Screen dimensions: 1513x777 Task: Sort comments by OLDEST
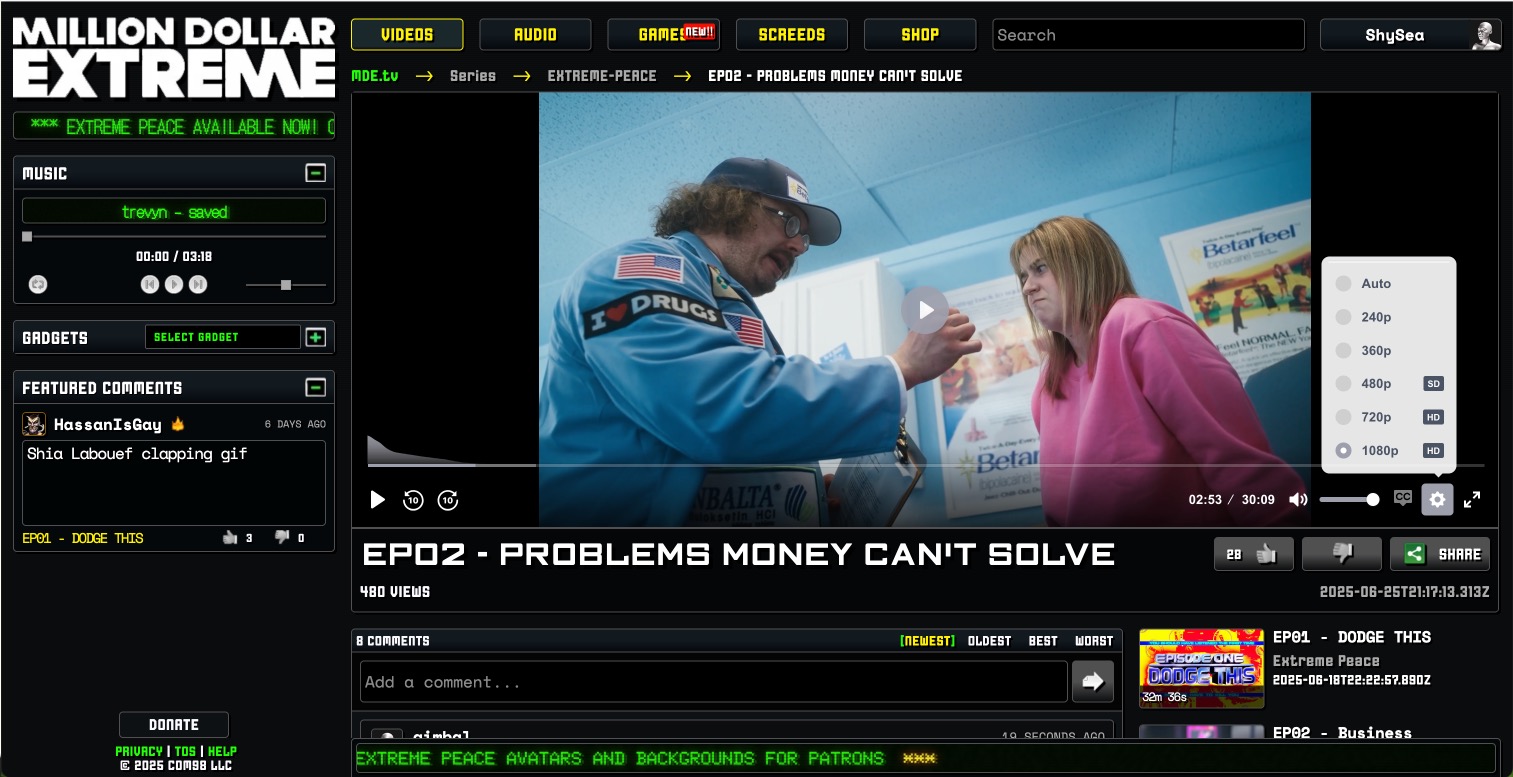coord(989,641)
